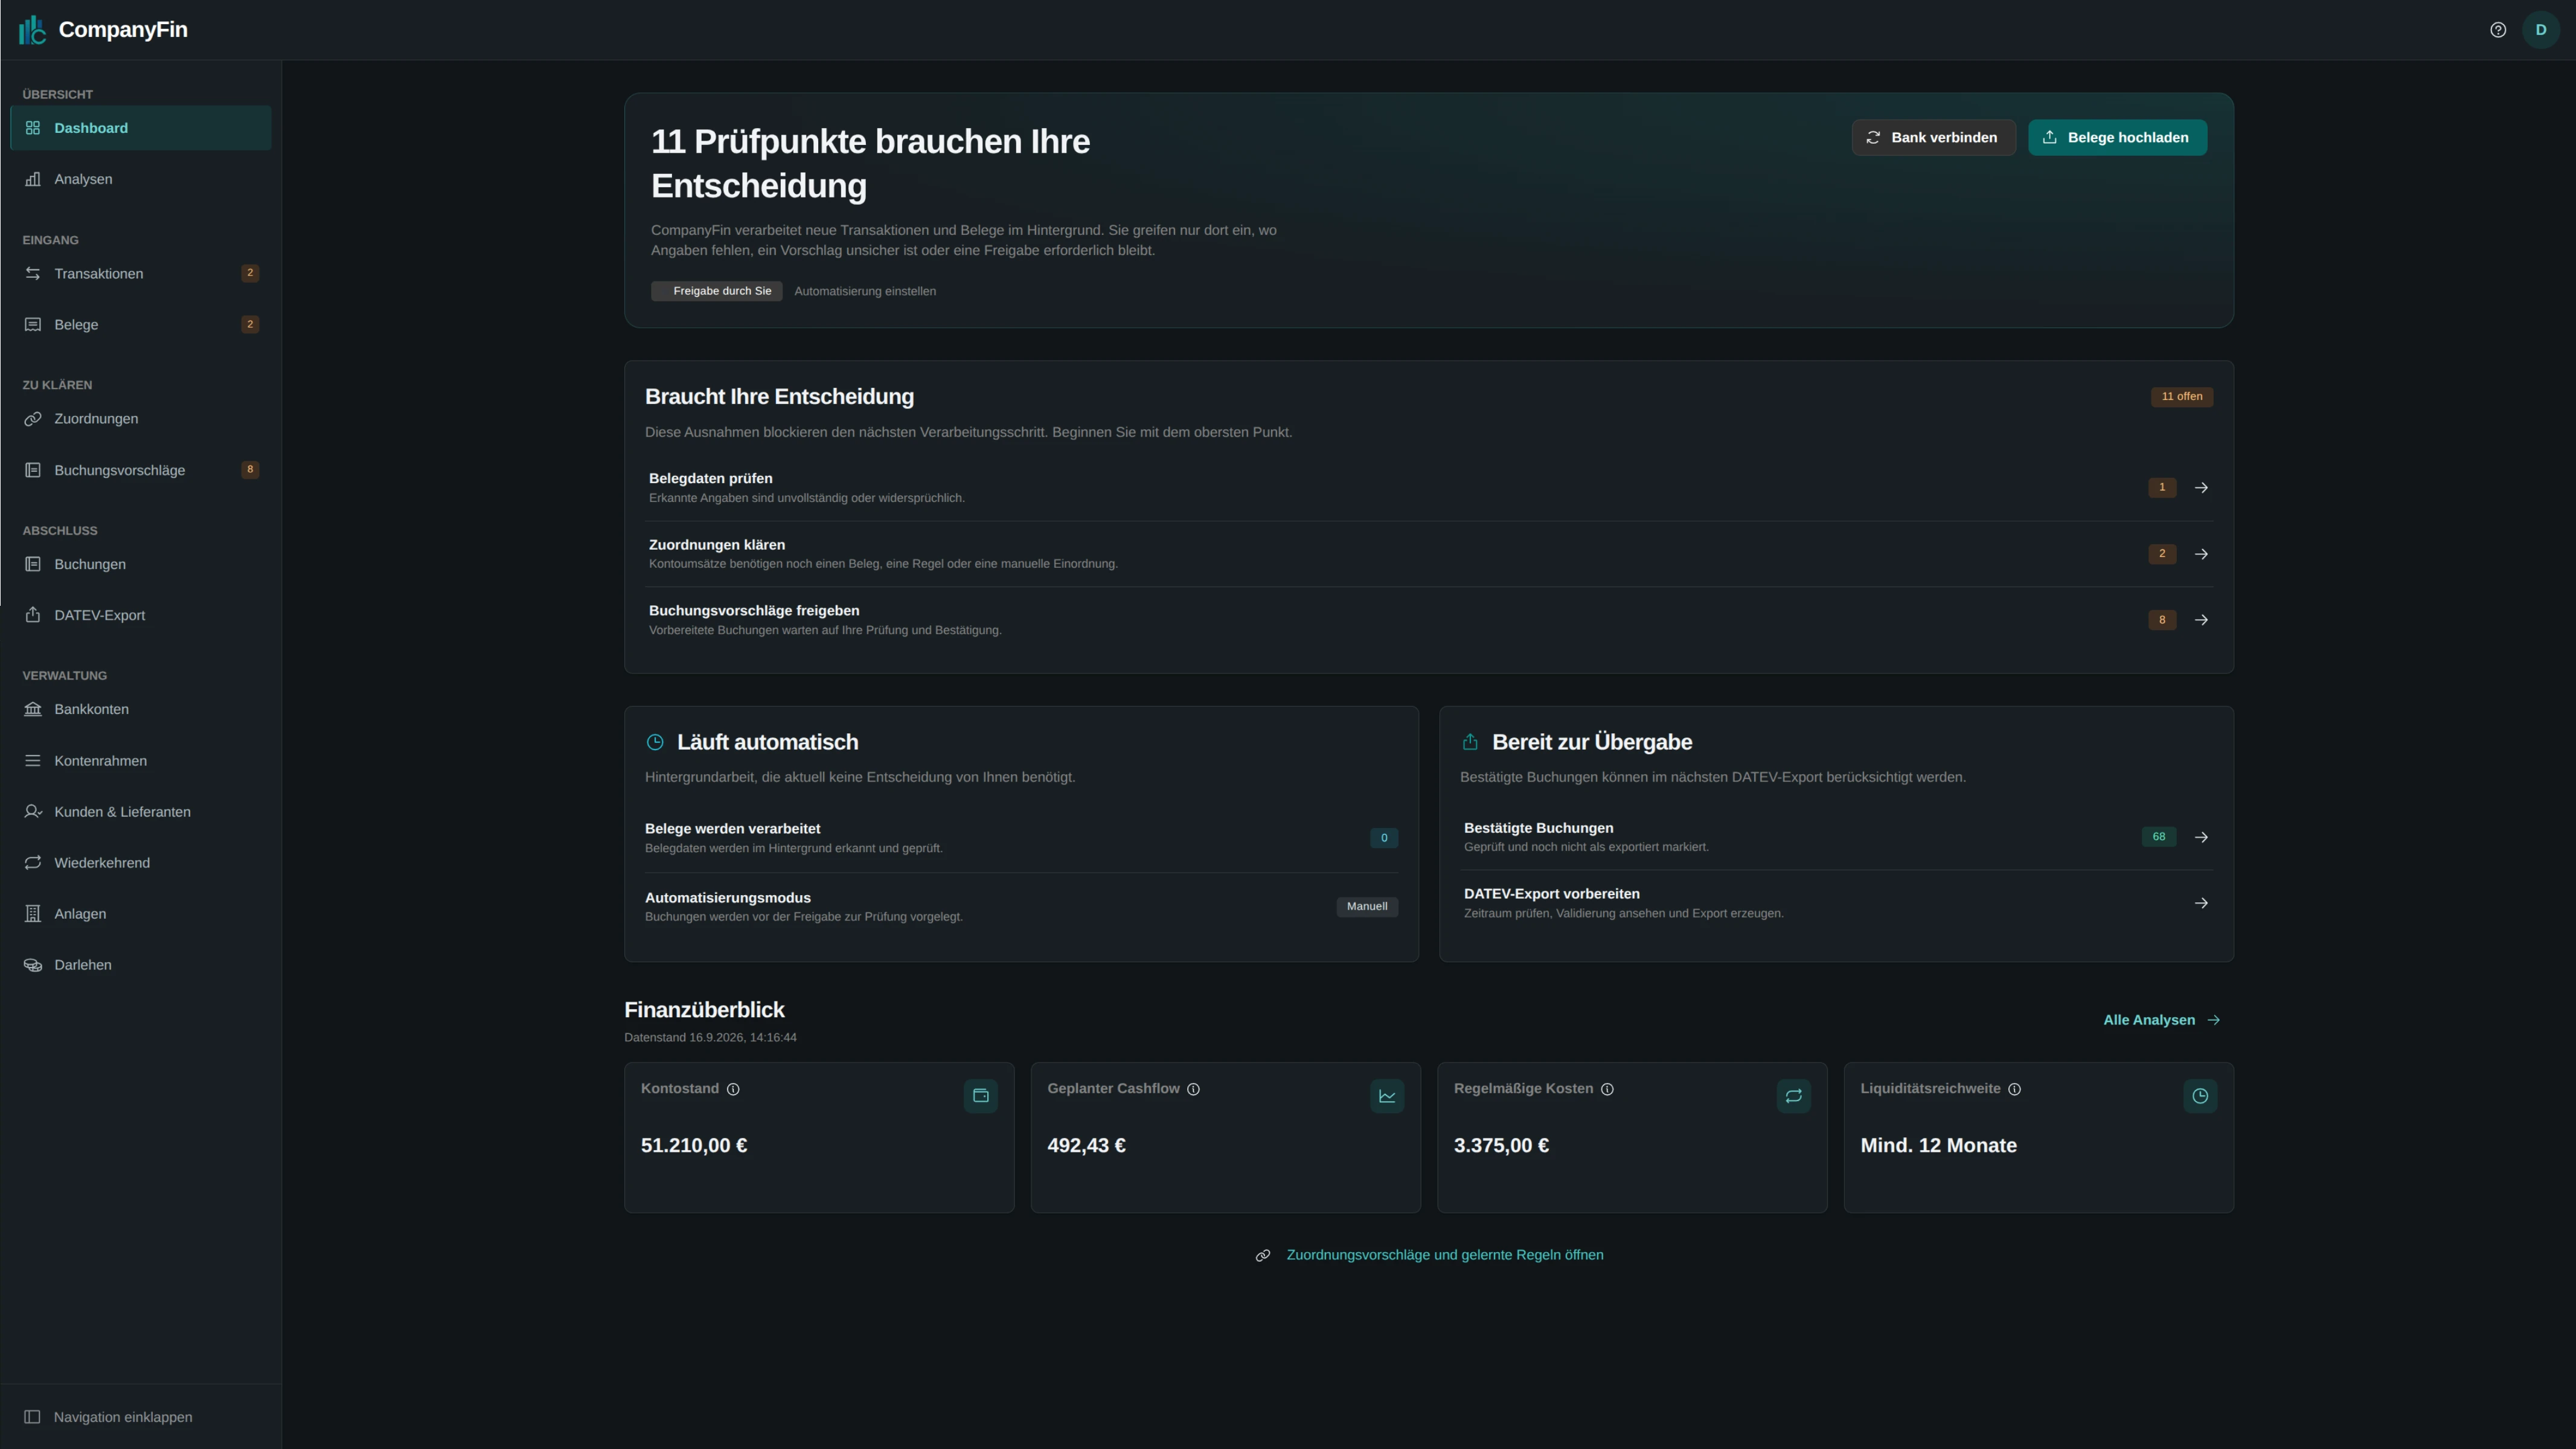2576x1449 pixels.
Task: Click the loop icon for Wiederkehrend
Action: coord(33,862)
